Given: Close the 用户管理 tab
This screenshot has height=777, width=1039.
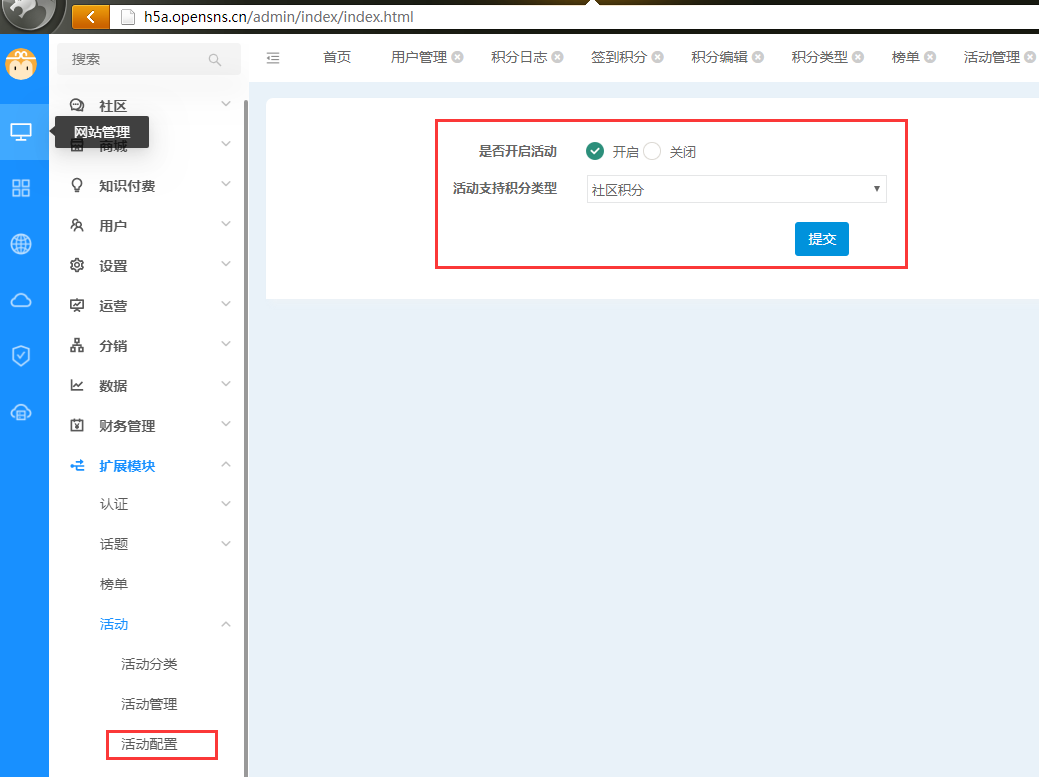Looking at the screenshot, I should pyautogui.click(x=458, y=57).
